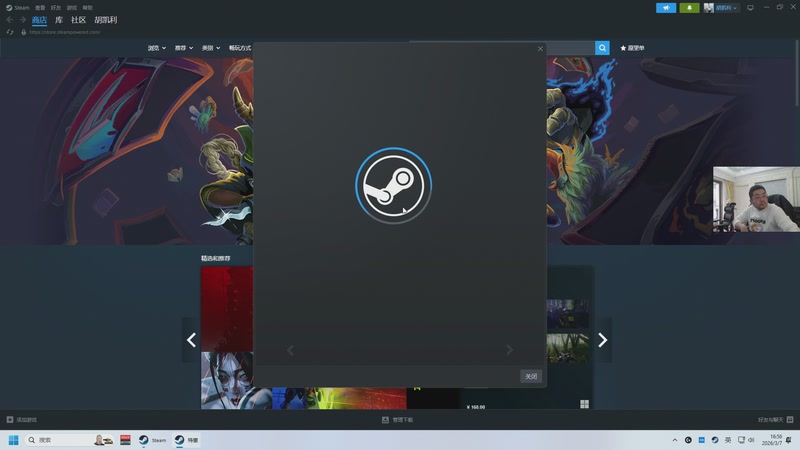Screen dimensions: 800x450
Task: Go to previous item using dialog left arrow
Action: pyautogui.click(x=290, y=350)
